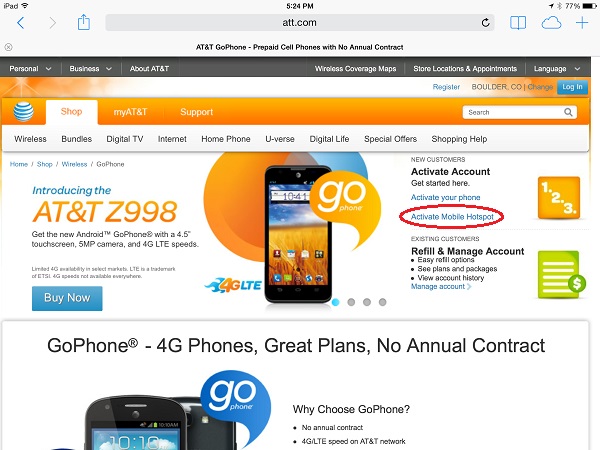Open the bookmarks book icon

point(518,23)
